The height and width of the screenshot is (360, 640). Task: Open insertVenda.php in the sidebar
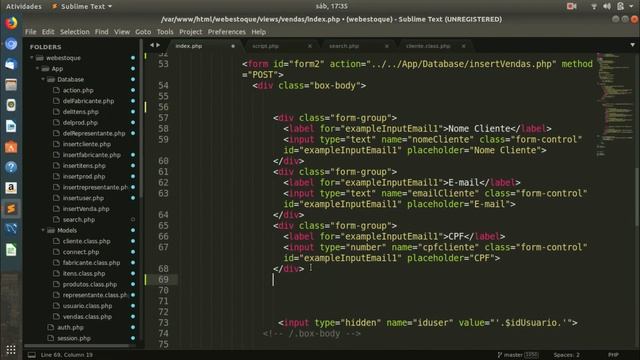[86, 209]
